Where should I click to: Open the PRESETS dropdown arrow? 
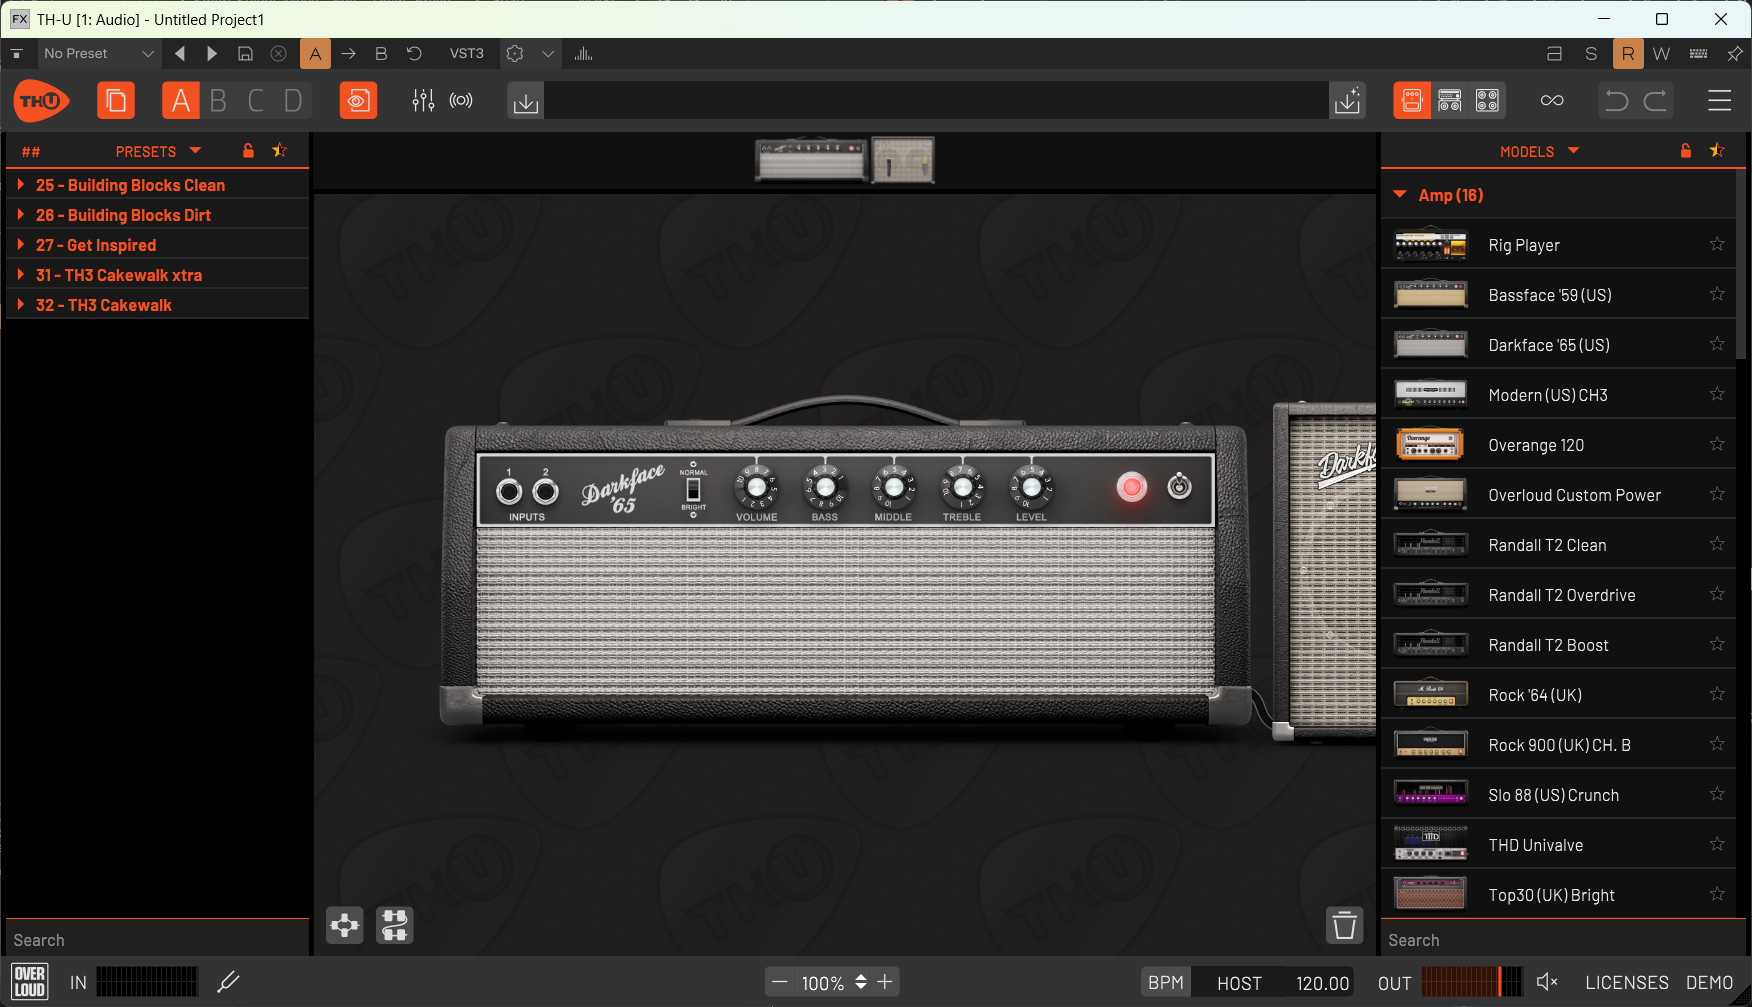pos(195,151)
